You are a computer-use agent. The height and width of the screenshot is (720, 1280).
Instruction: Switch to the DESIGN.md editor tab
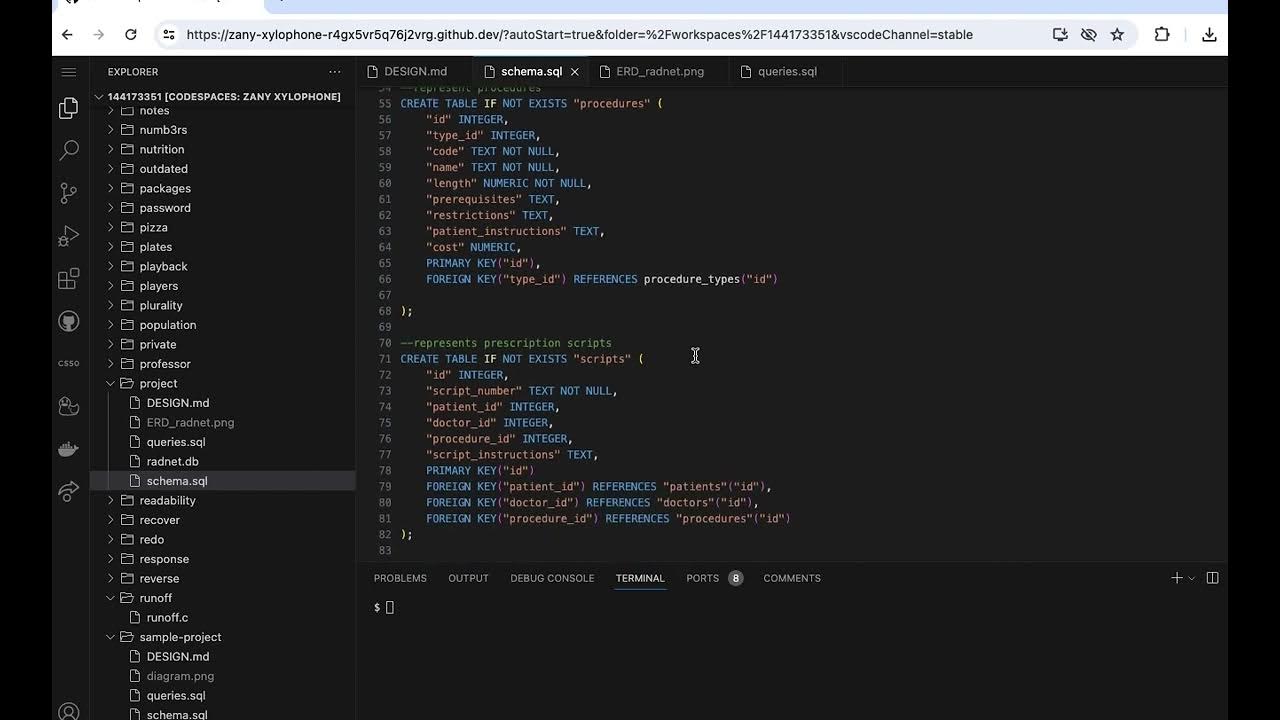[x=415, y=72]
